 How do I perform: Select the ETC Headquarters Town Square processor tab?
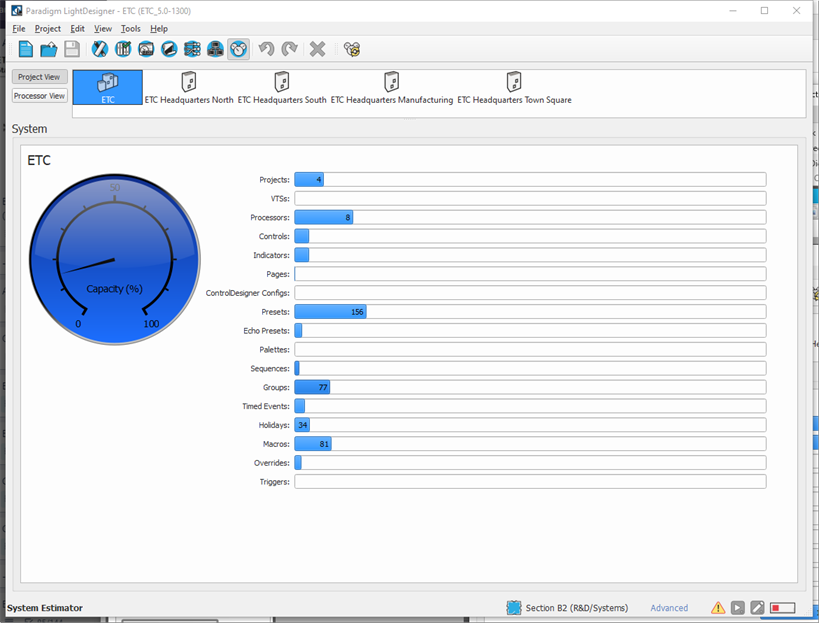point(514,88)
